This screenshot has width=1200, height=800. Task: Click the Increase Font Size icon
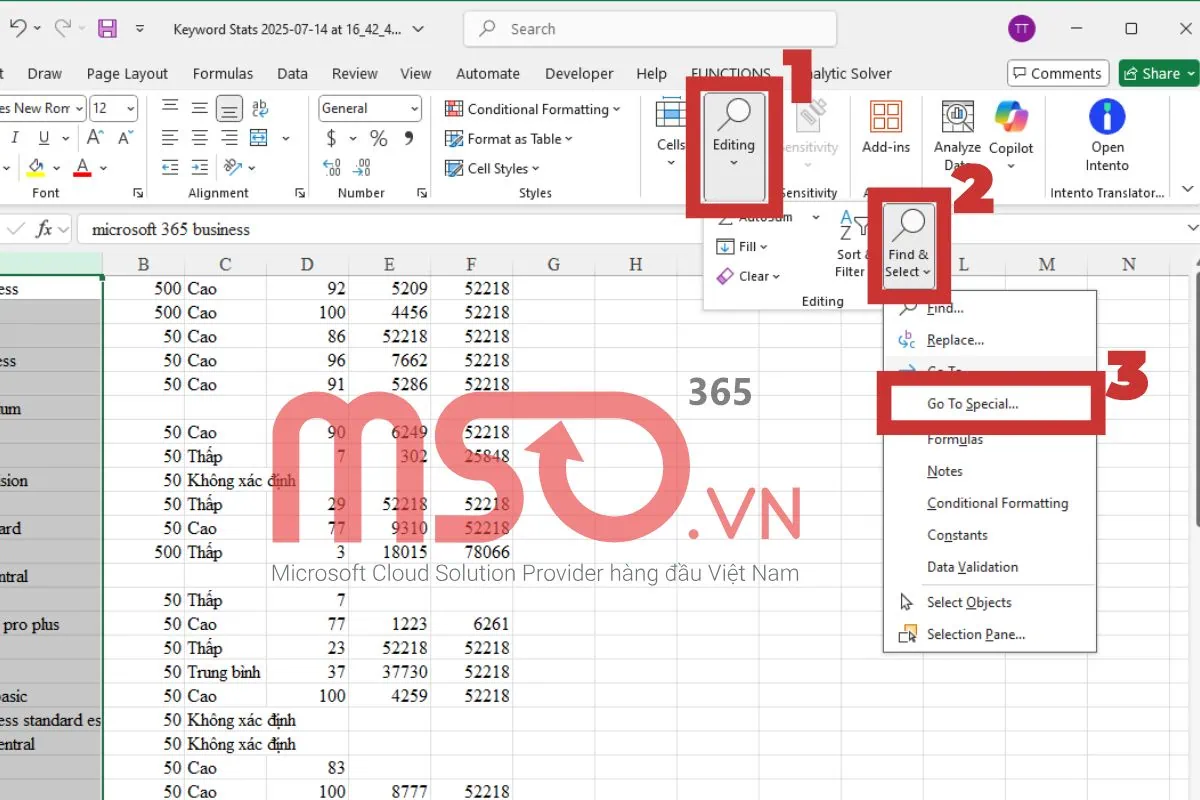pos(96,138)
